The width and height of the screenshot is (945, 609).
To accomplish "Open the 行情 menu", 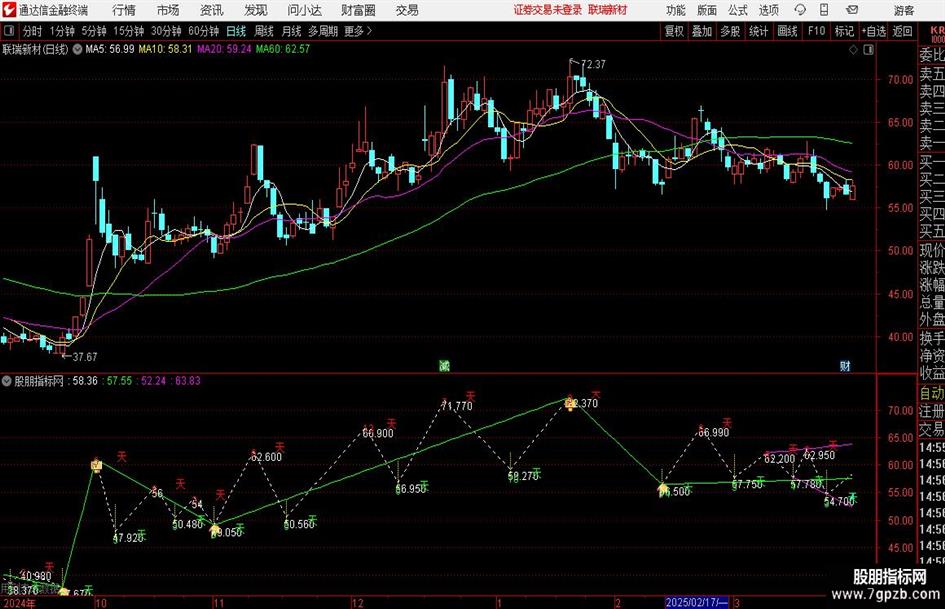I will 124,10.
